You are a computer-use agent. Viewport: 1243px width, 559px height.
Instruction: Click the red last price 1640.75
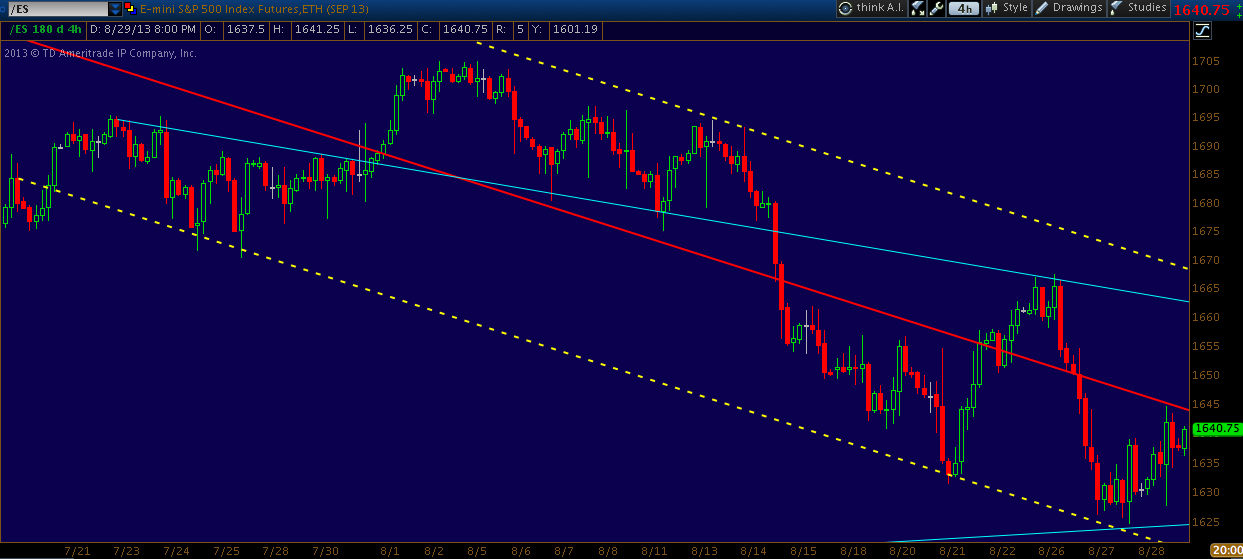click(1203, 9)
